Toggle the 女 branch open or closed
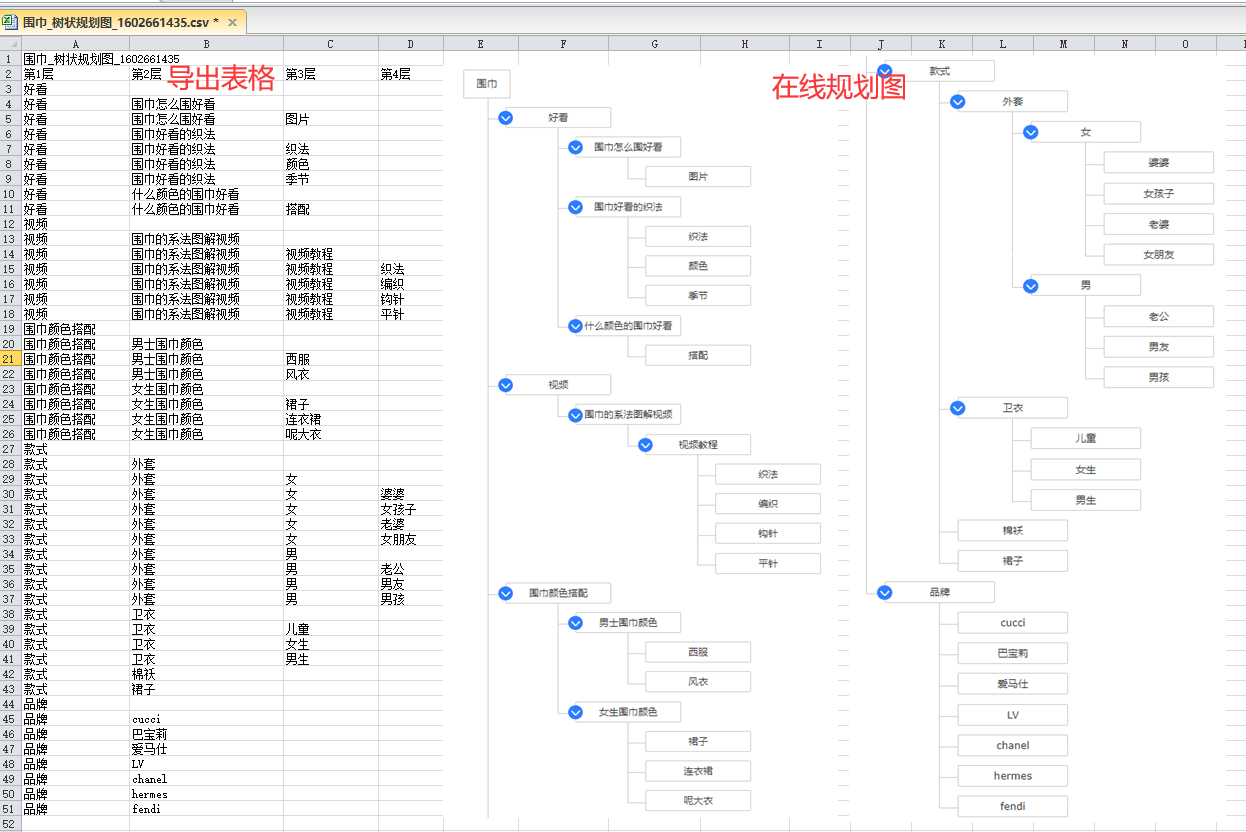The image size is (1246, 832). tap(1030, 131)
